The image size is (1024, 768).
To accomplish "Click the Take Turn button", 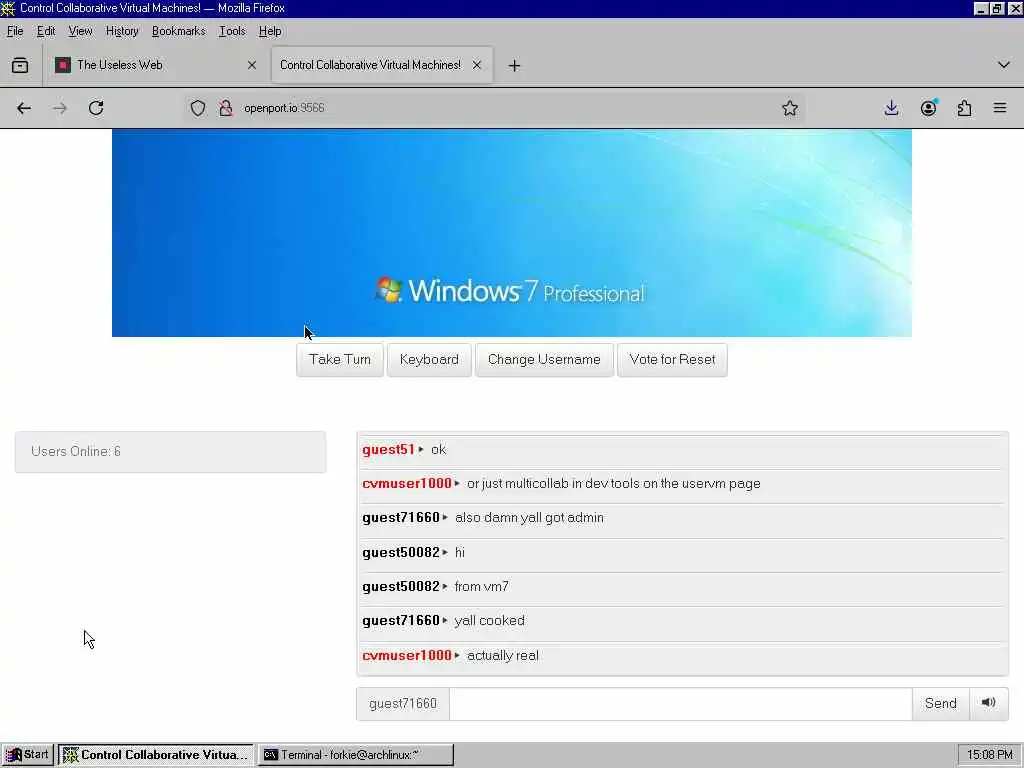I will pos(340,360).
